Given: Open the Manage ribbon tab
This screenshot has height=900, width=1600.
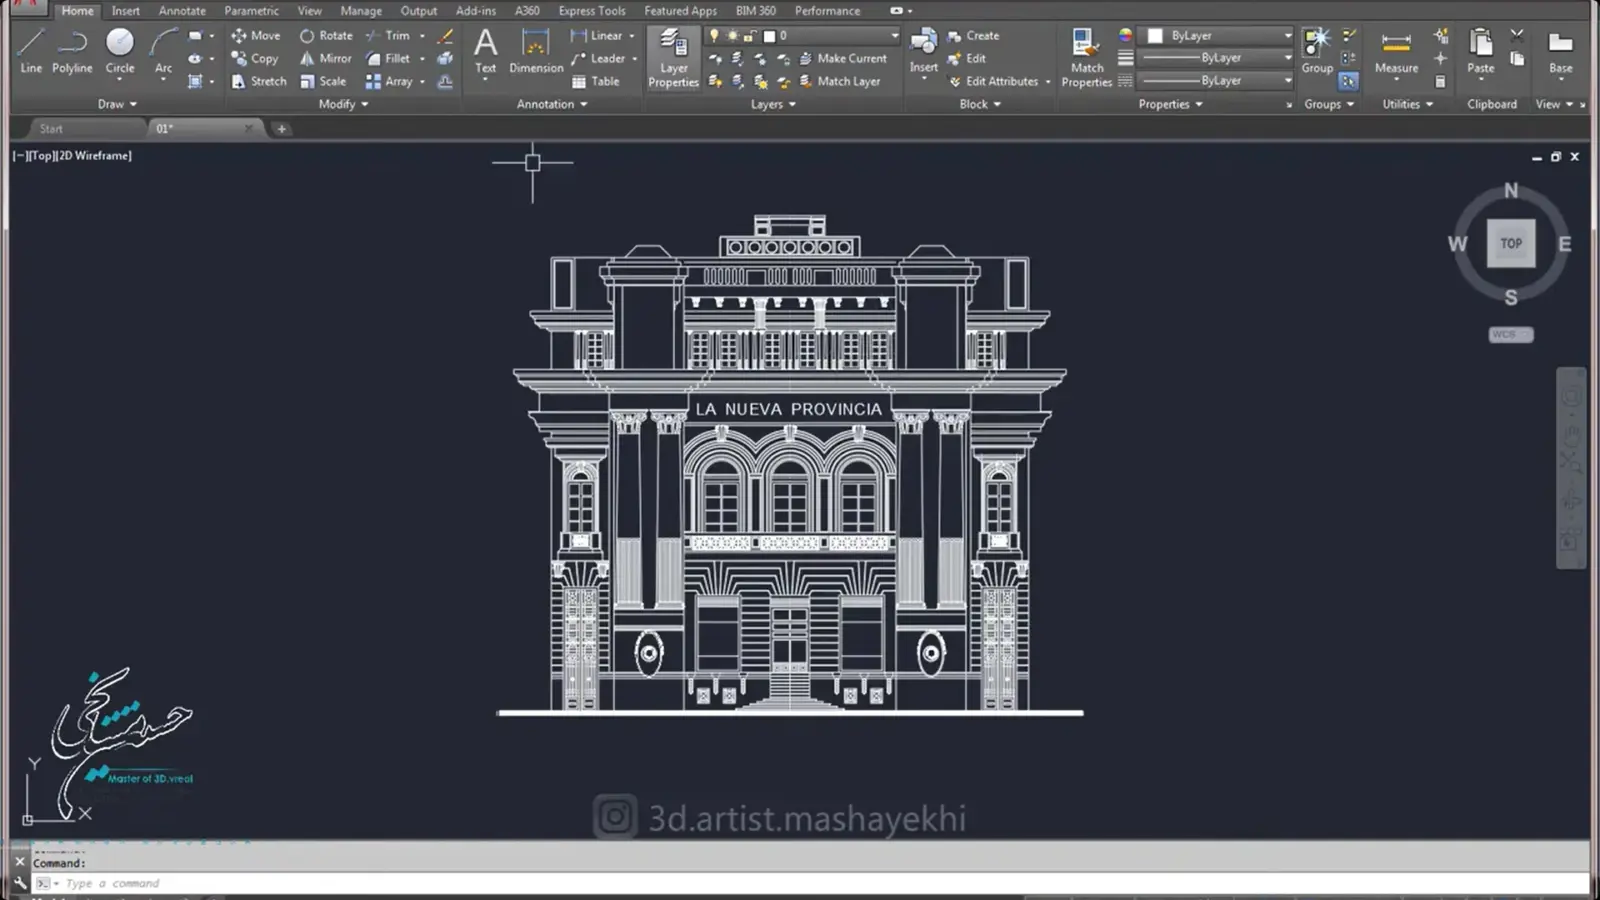Looking at the screenshot, I should (x=361, y=11).
